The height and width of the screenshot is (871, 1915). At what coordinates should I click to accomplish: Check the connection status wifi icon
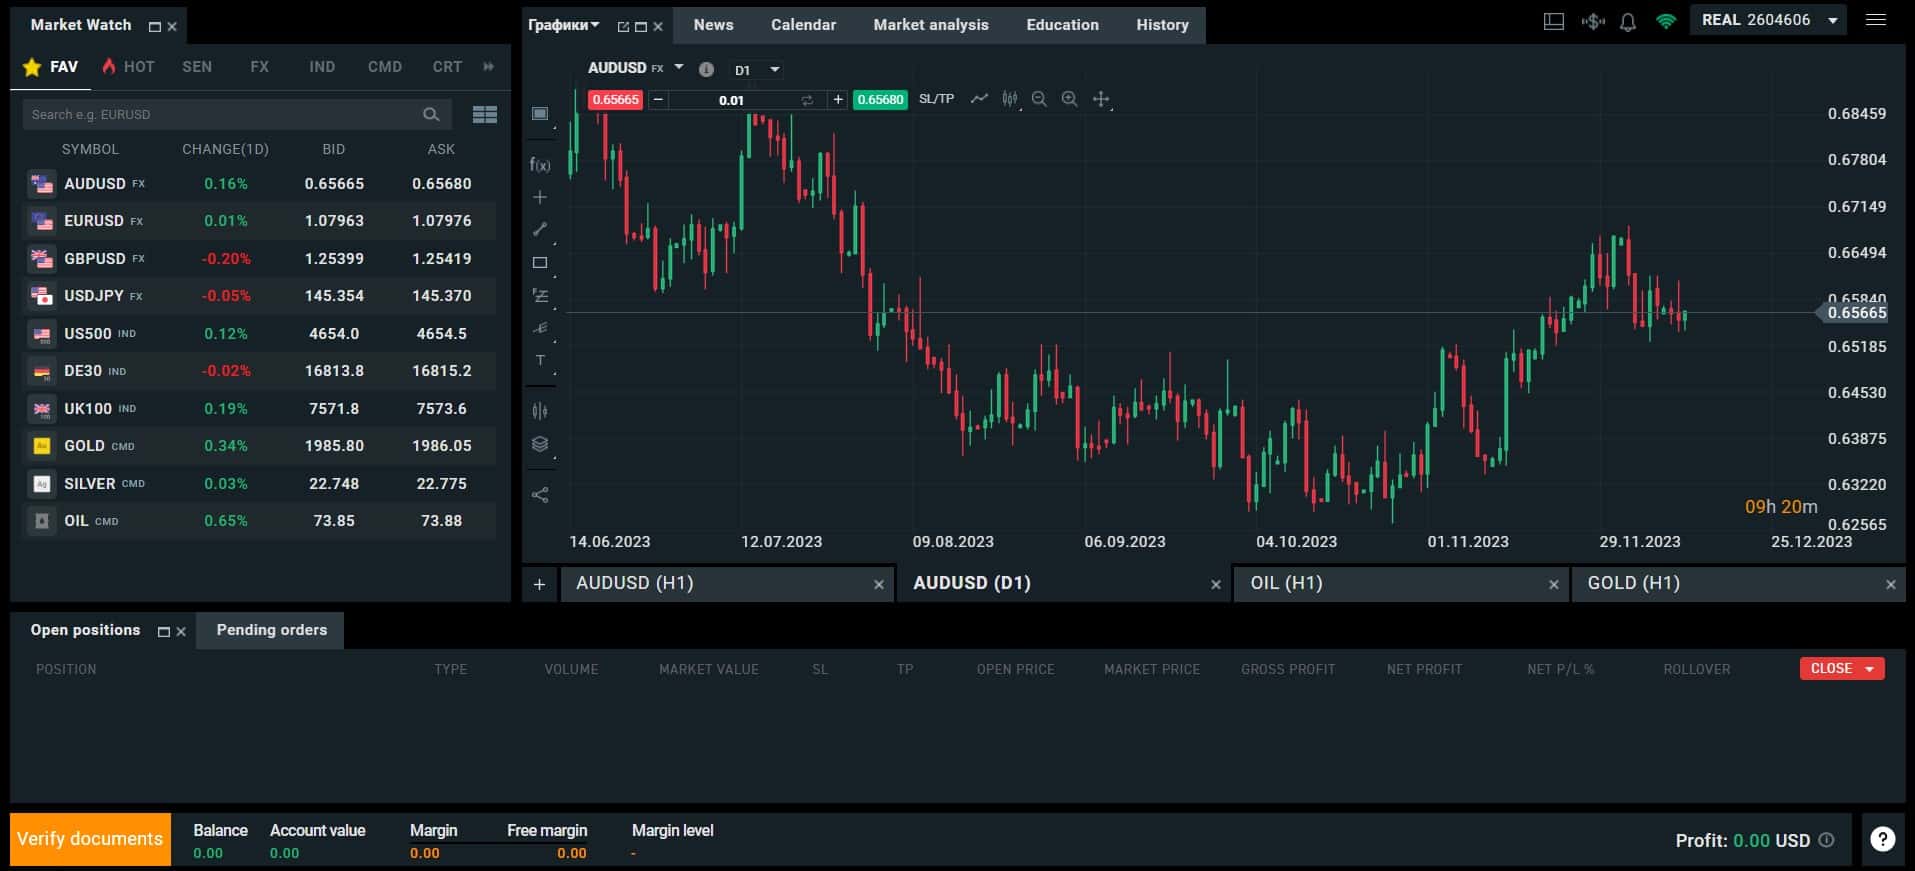1666,21
